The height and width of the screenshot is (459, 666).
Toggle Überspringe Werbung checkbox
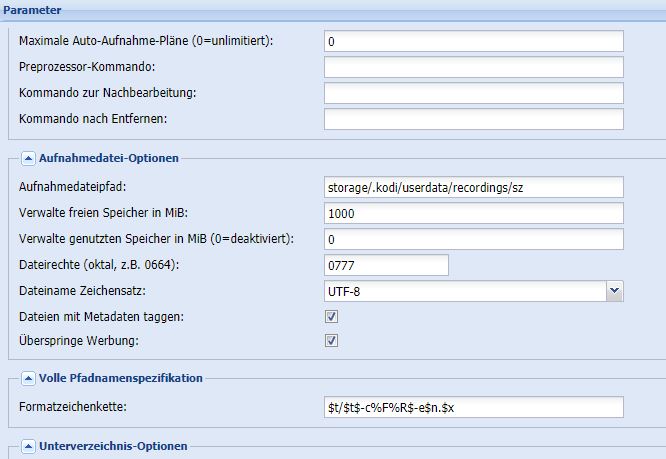[x=331, y=341]
